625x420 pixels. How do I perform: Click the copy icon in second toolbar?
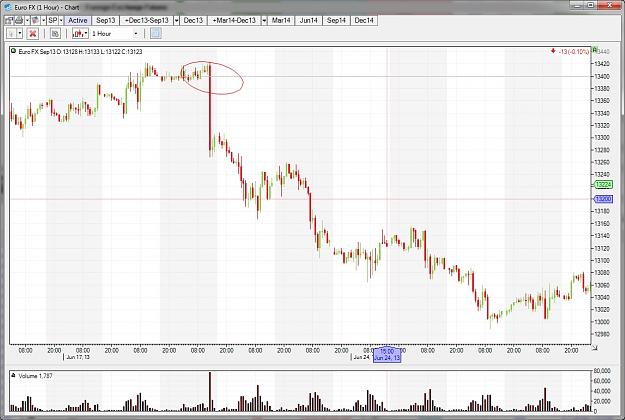tap(55, 34)
